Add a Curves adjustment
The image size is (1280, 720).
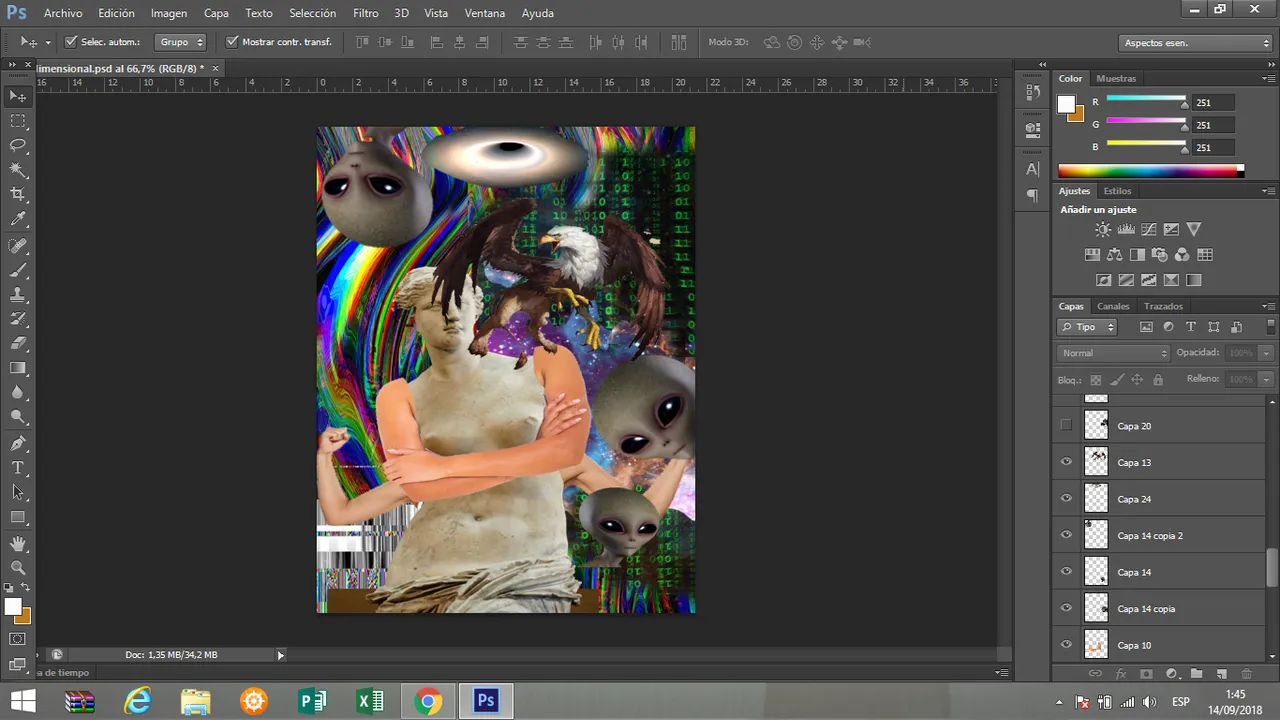(1149, 229)
